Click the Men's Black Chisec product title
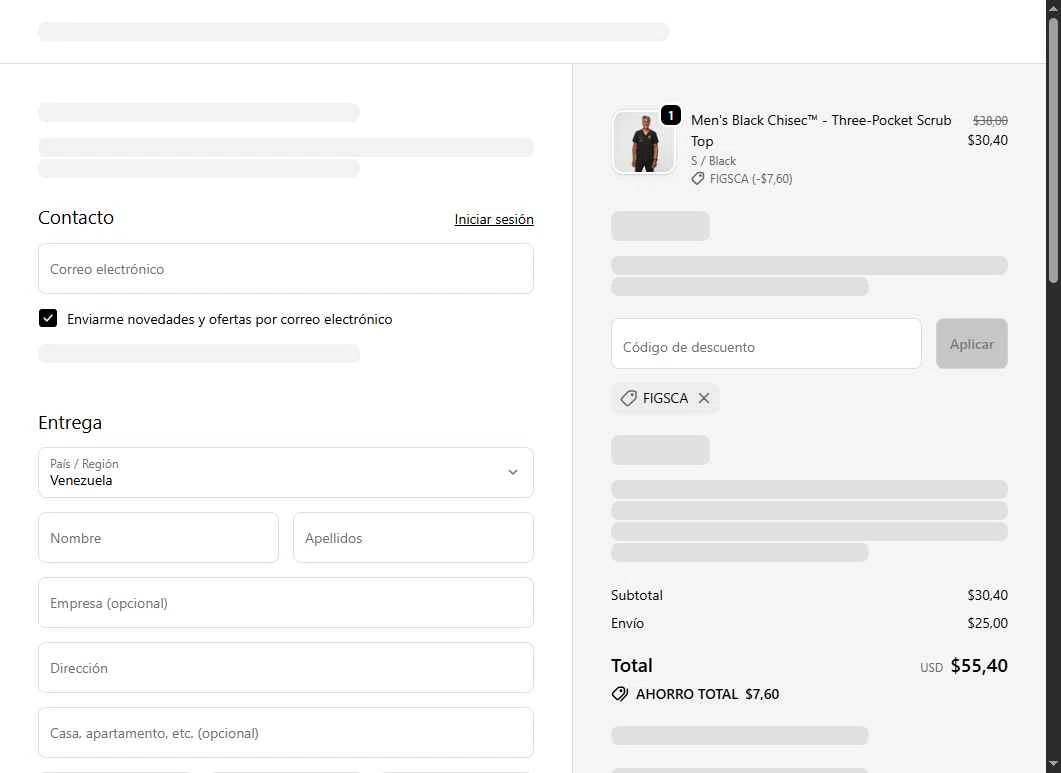Viewport: 1061px width, 773px height. coord(820,130)
